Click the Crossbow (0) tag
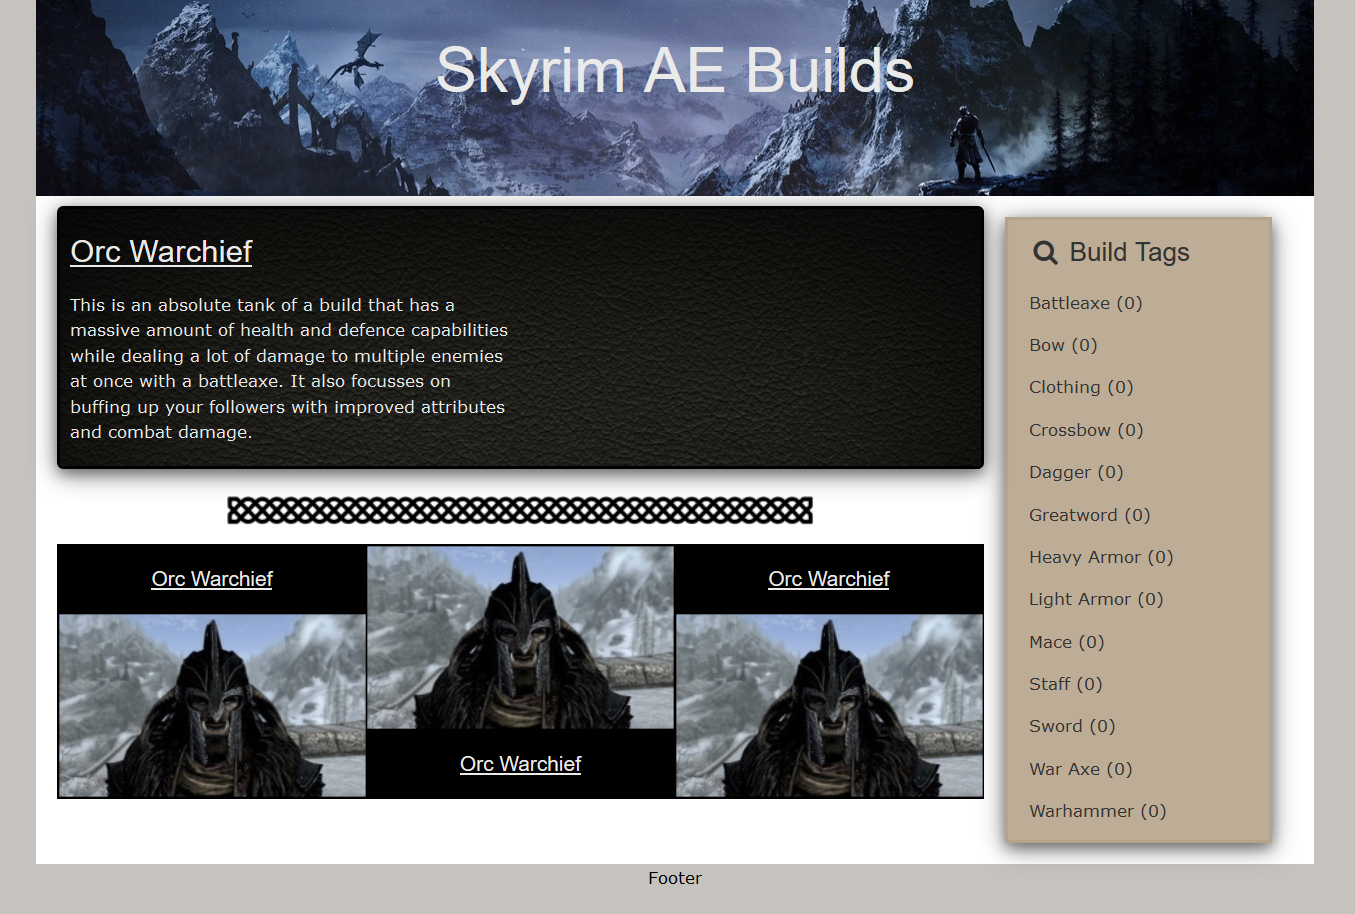The width and height of the screenshot is (1355, 914). pyautogui.click(x=1086, y=430)
